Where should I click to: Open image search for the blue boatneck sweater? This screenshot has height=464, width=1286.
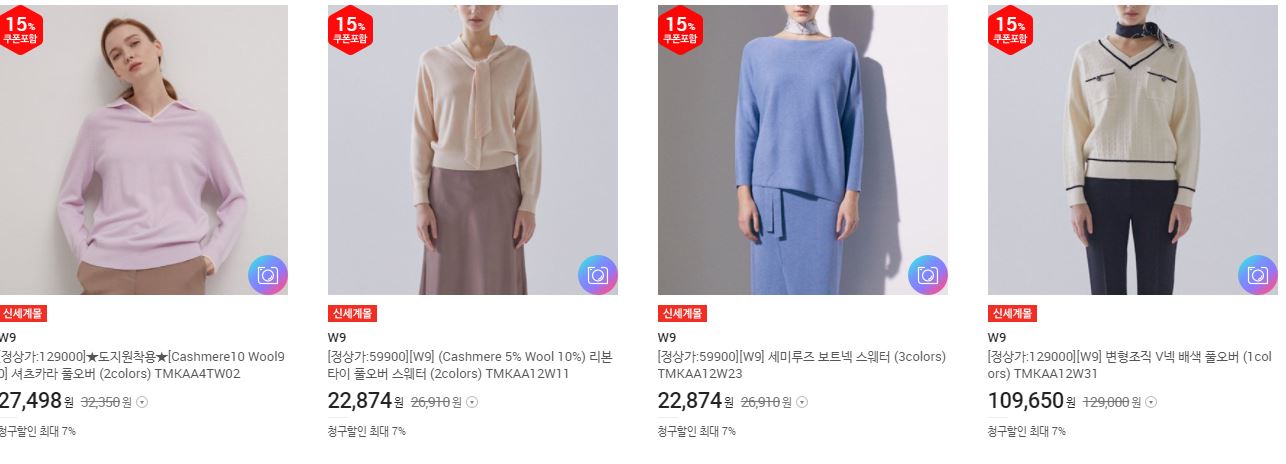pyautogui.click(x=928, y=275)
